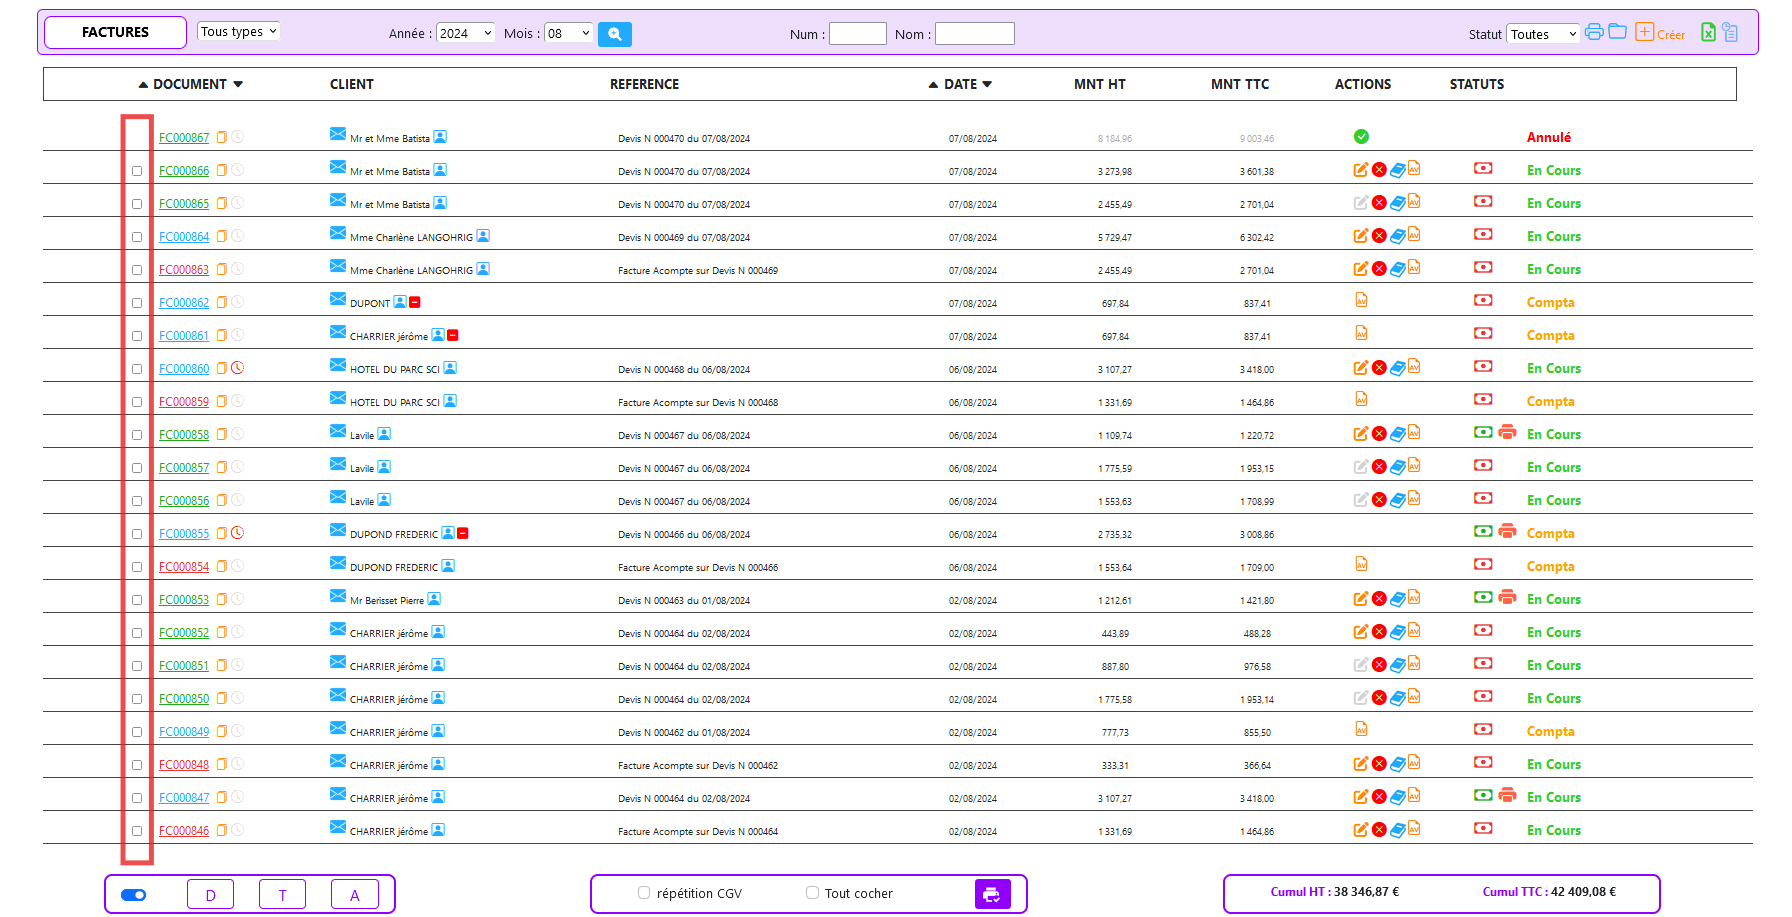
Task: Open the blue folder icon in top bar
Action: tap(1617, 32)
